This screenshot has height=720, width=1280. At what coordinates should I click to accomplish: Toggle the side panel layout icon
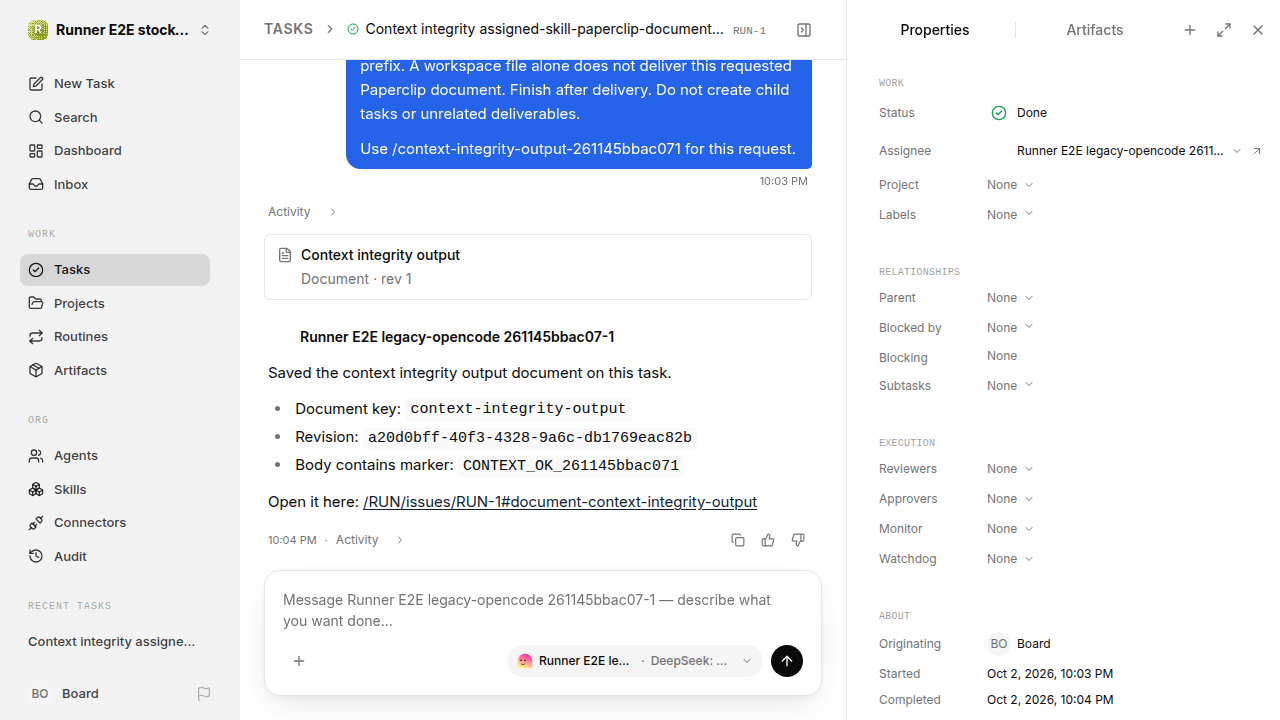[804, 30]
